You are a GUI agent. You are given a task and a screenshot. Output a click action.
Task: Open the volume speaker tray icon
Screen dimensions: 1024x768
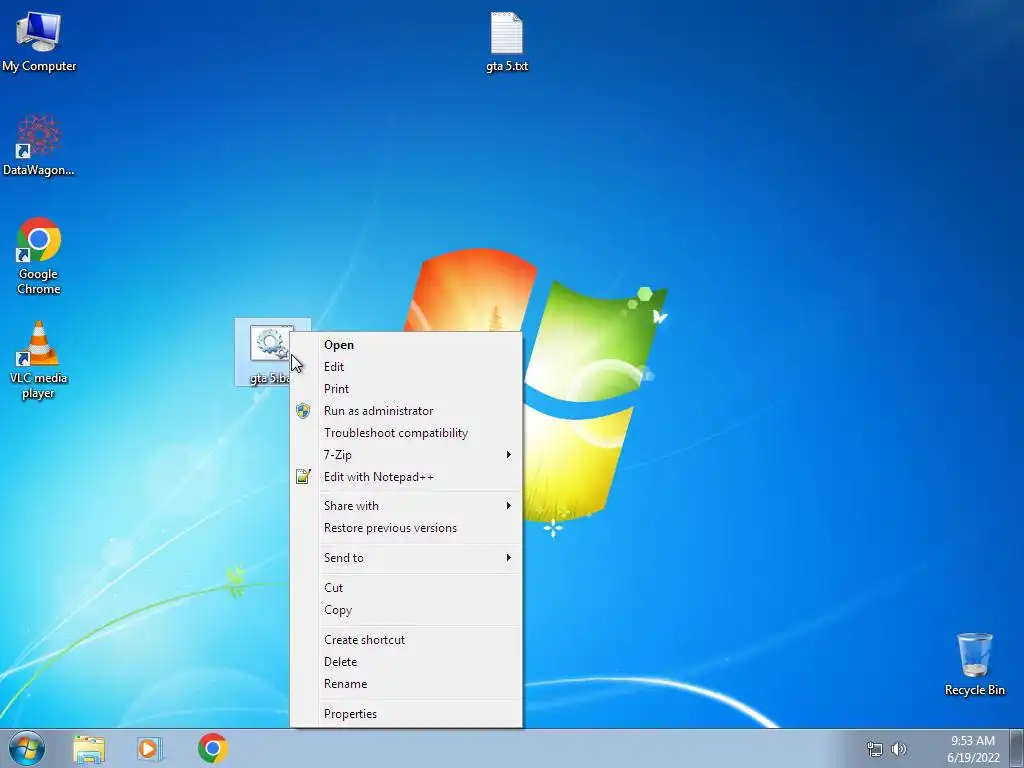899,749
